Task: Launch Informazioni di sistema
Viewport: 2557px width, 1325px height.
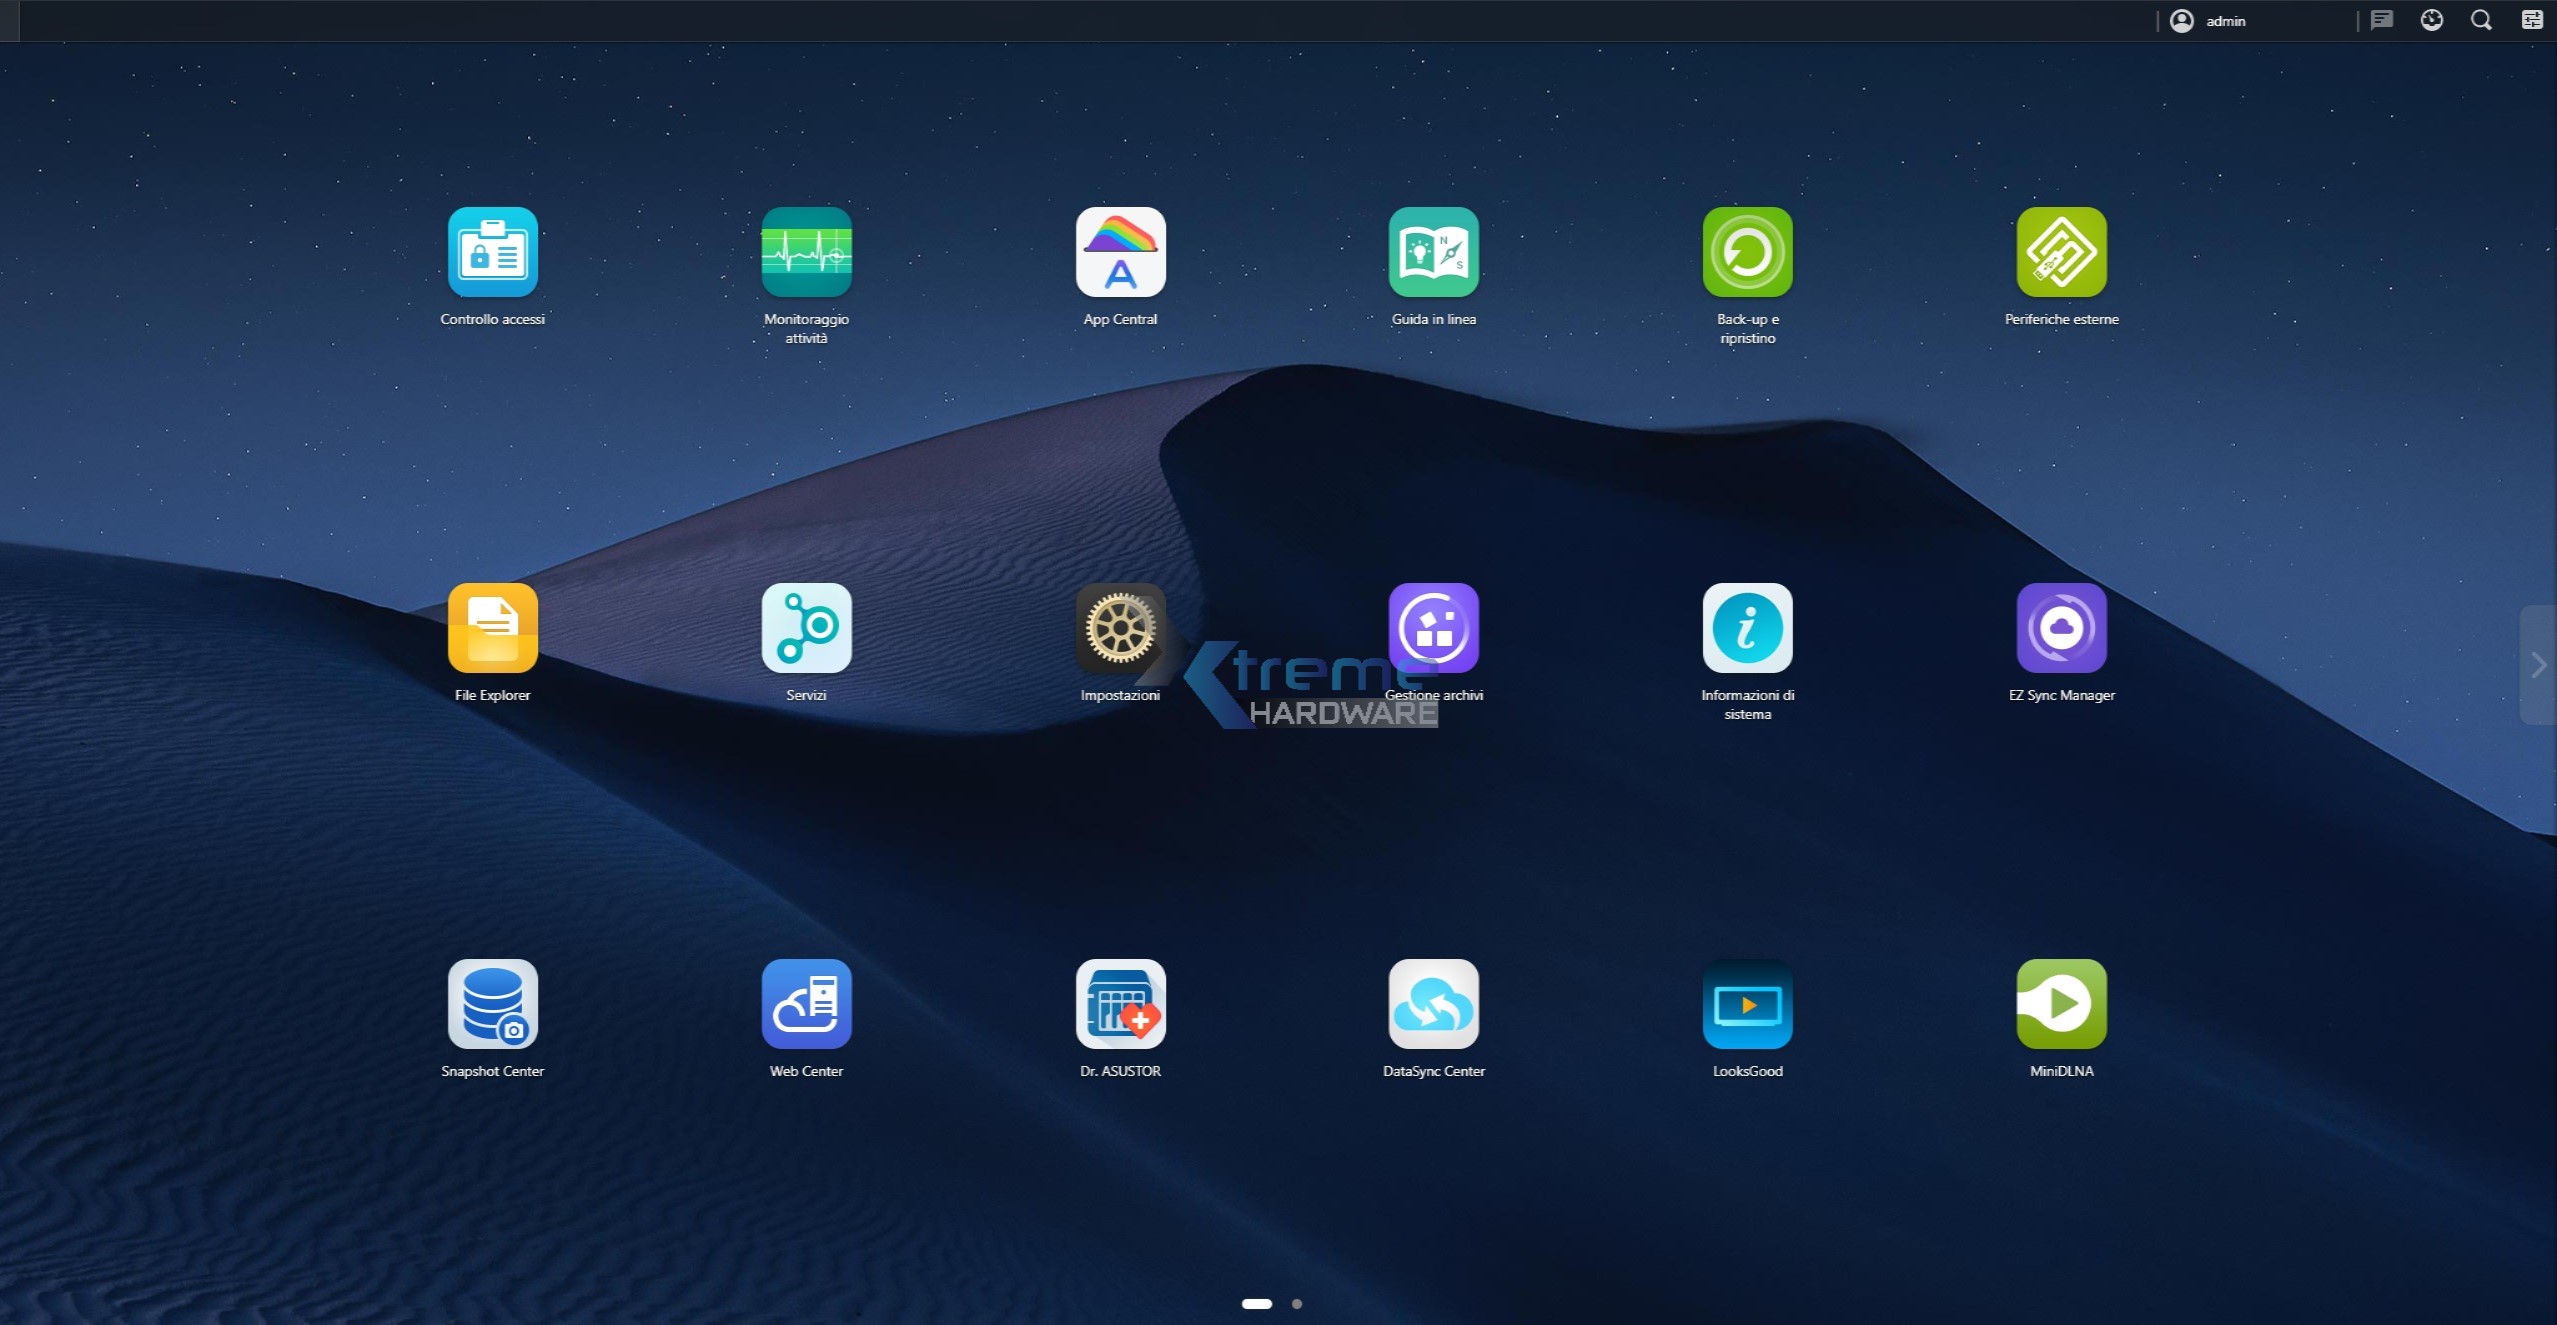Action: 1747,628
